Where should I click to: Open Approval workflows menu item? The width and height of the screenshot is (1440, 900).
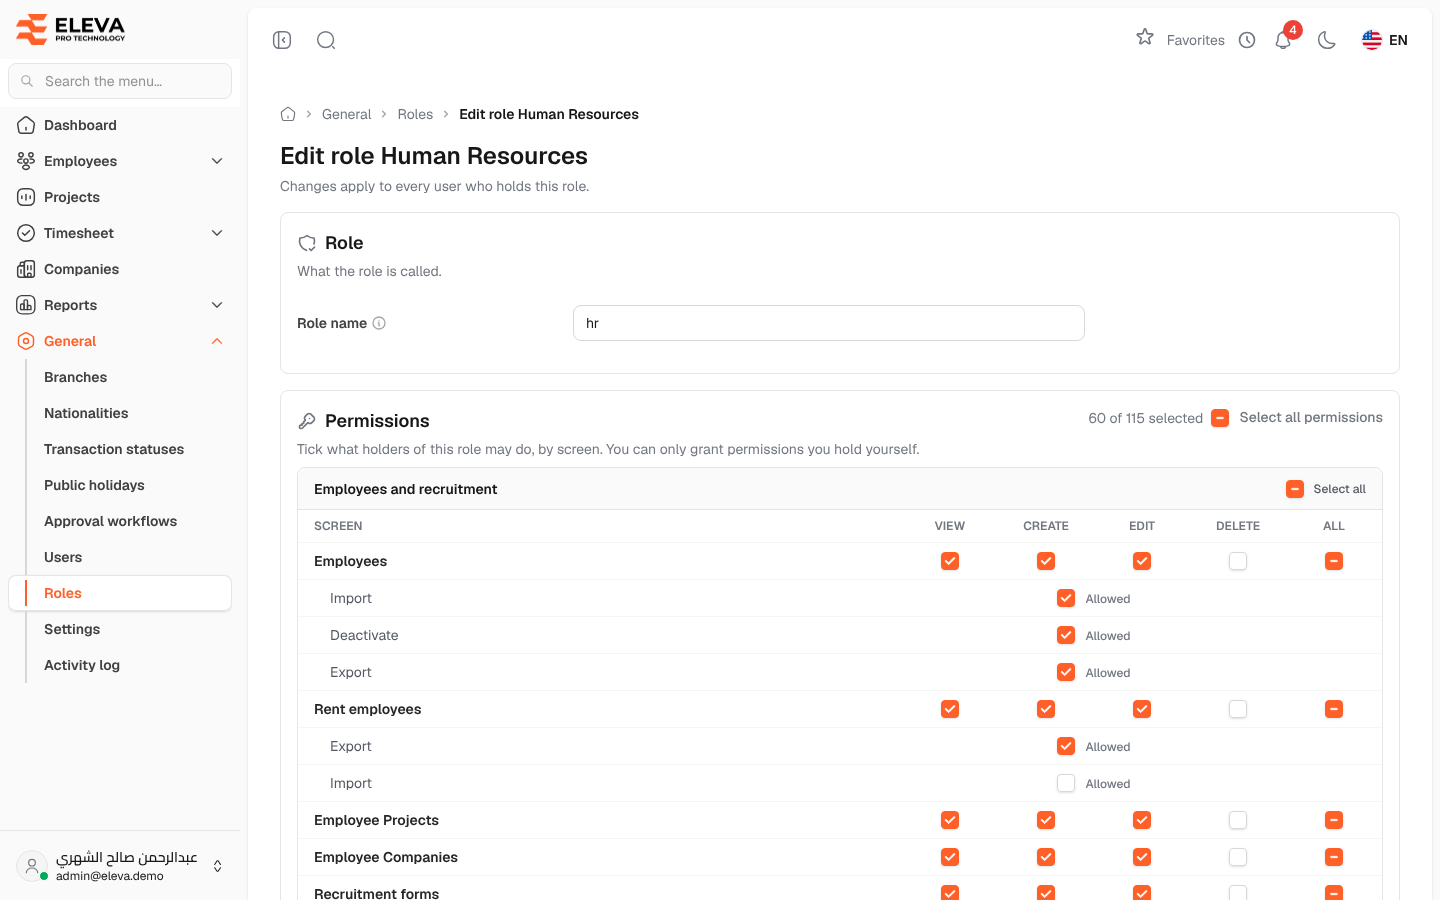[x=110, y=521]
